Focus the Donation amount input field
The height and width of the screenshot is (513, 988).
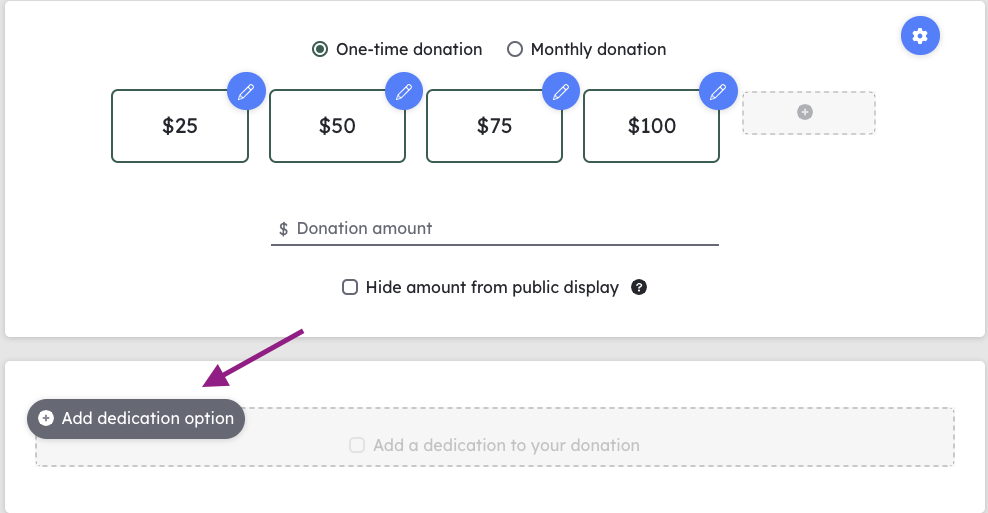[495, 229]
